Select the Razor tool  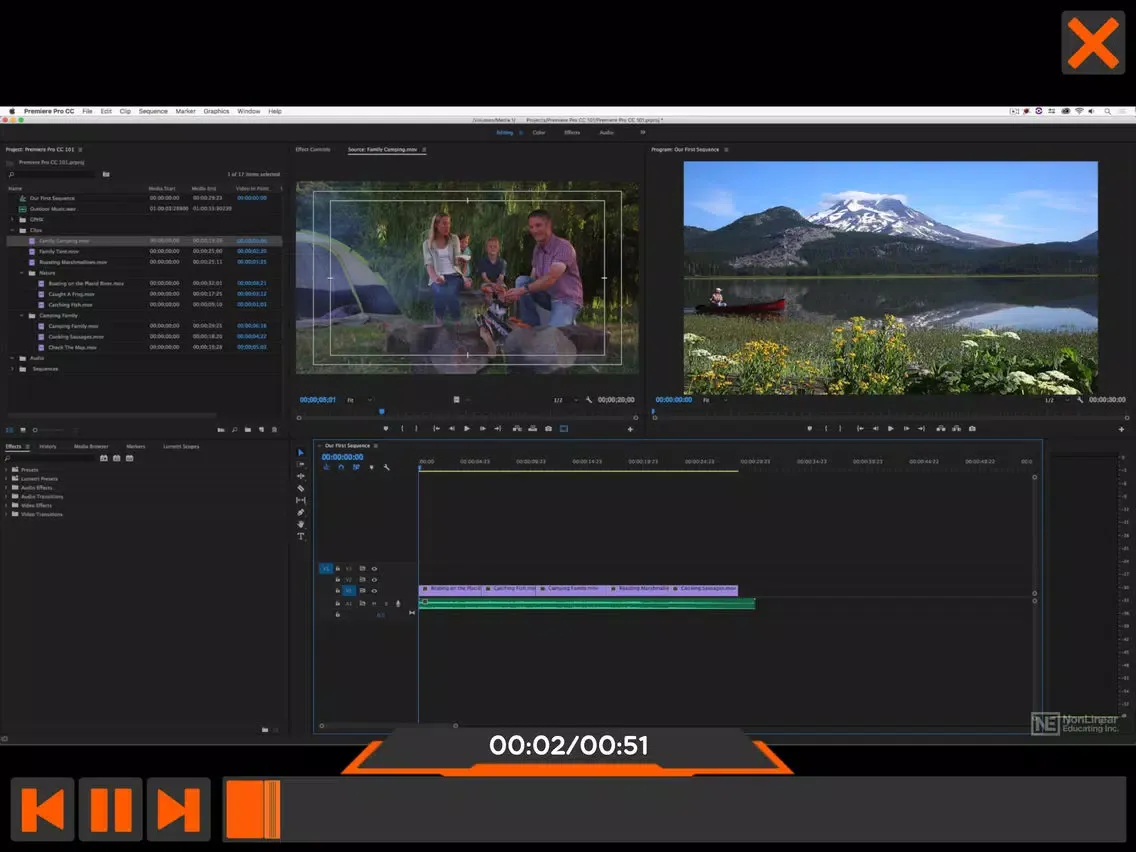click(x=301, y=488)
